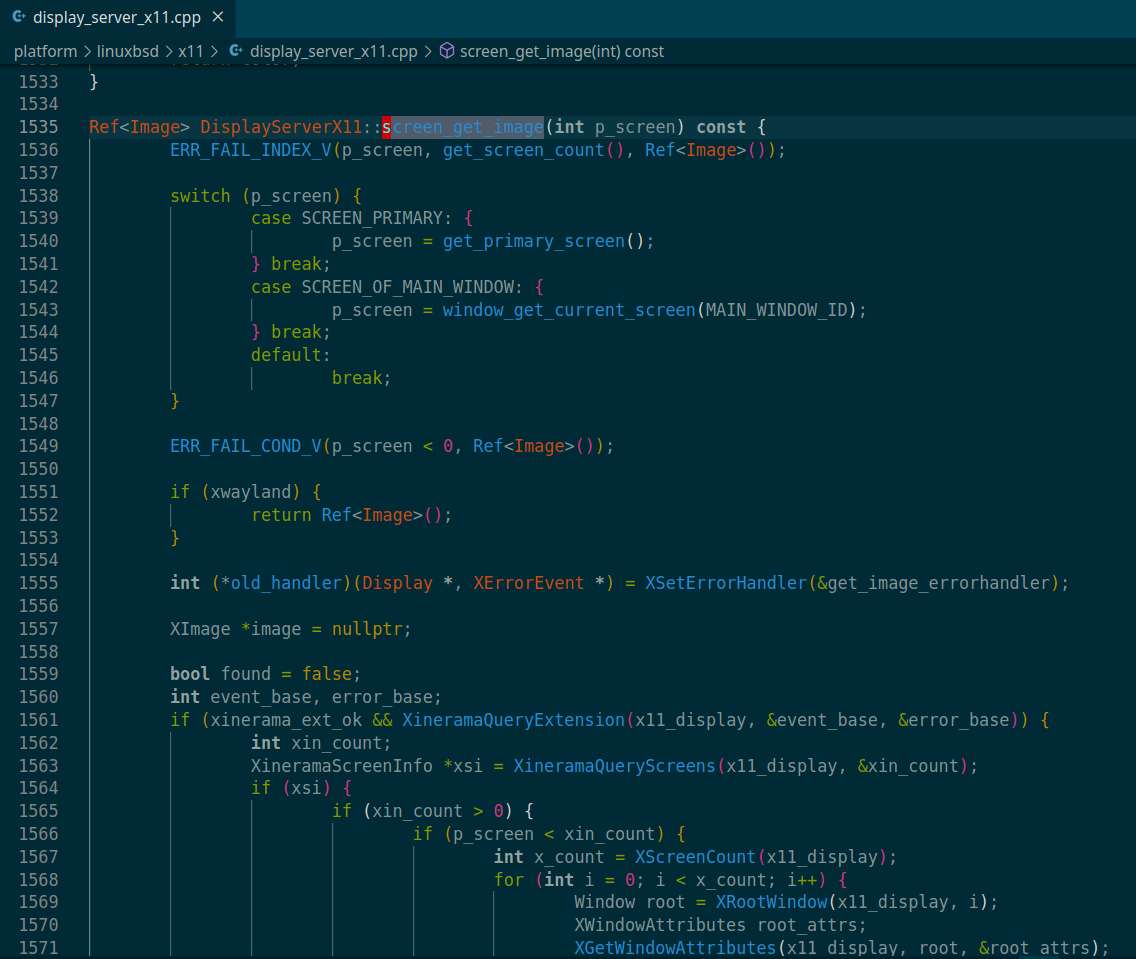Image resolution: width=1136 pixels, height=959 pixels.
Task: Click SCREEN_OF_MAIN_WINDOW case label
Action: (x=407, y=287)
